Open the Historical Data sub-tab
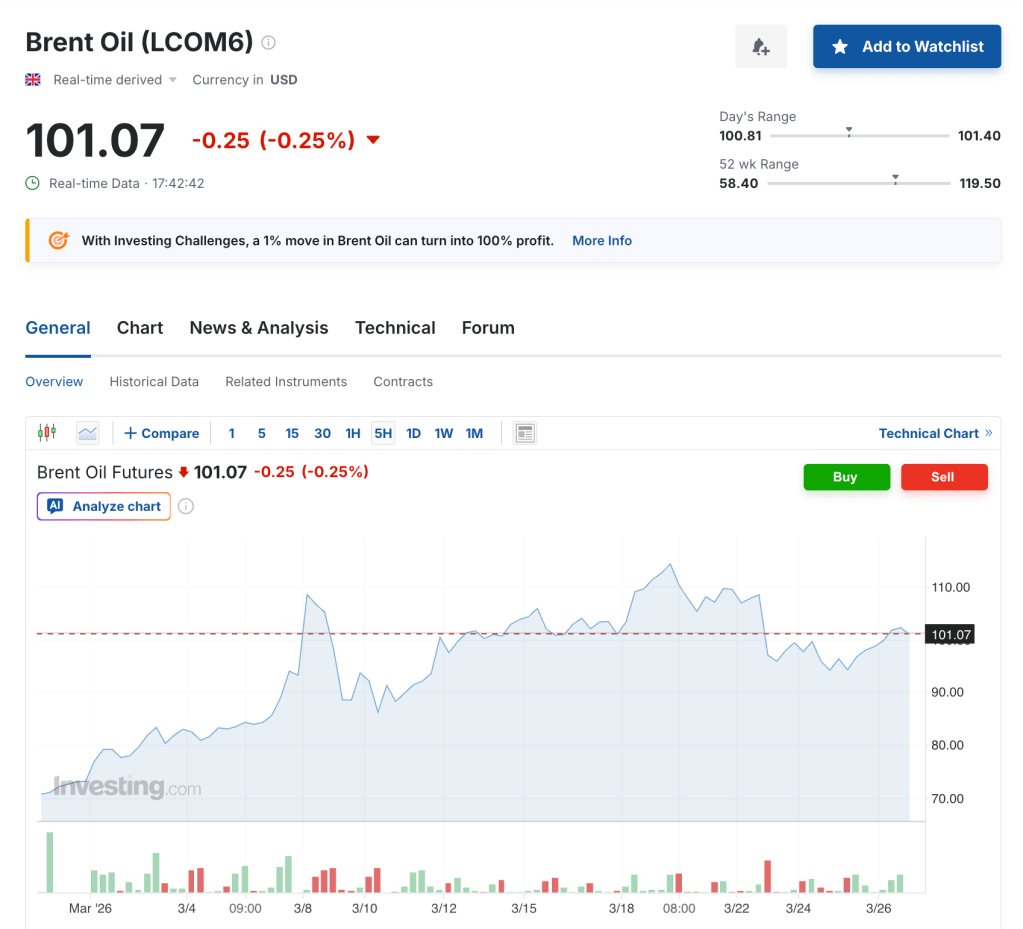This screenshot has height=929, width=1023. [x=154, y=382]
